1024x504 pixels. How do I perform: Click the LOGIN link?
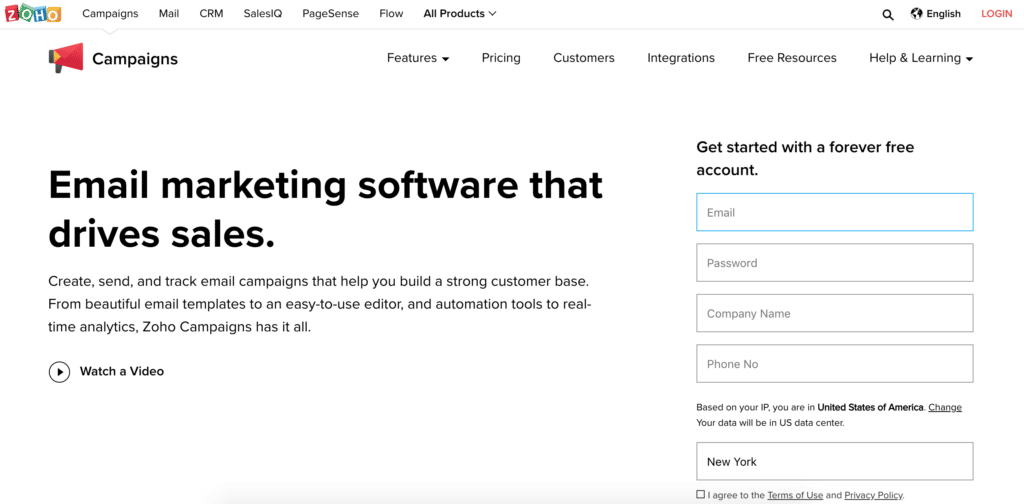point(997,14)
